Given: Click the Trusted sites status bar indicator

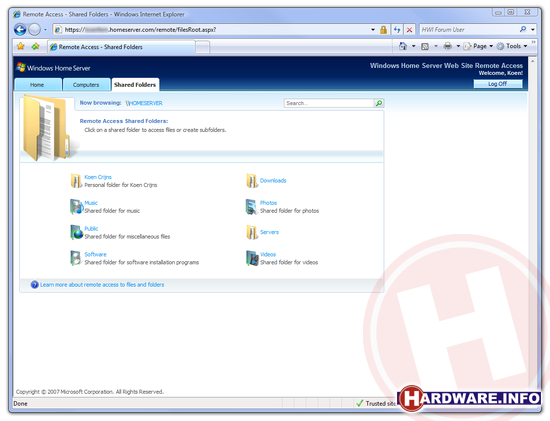Looking at the screenshot, I should (375, 403).
